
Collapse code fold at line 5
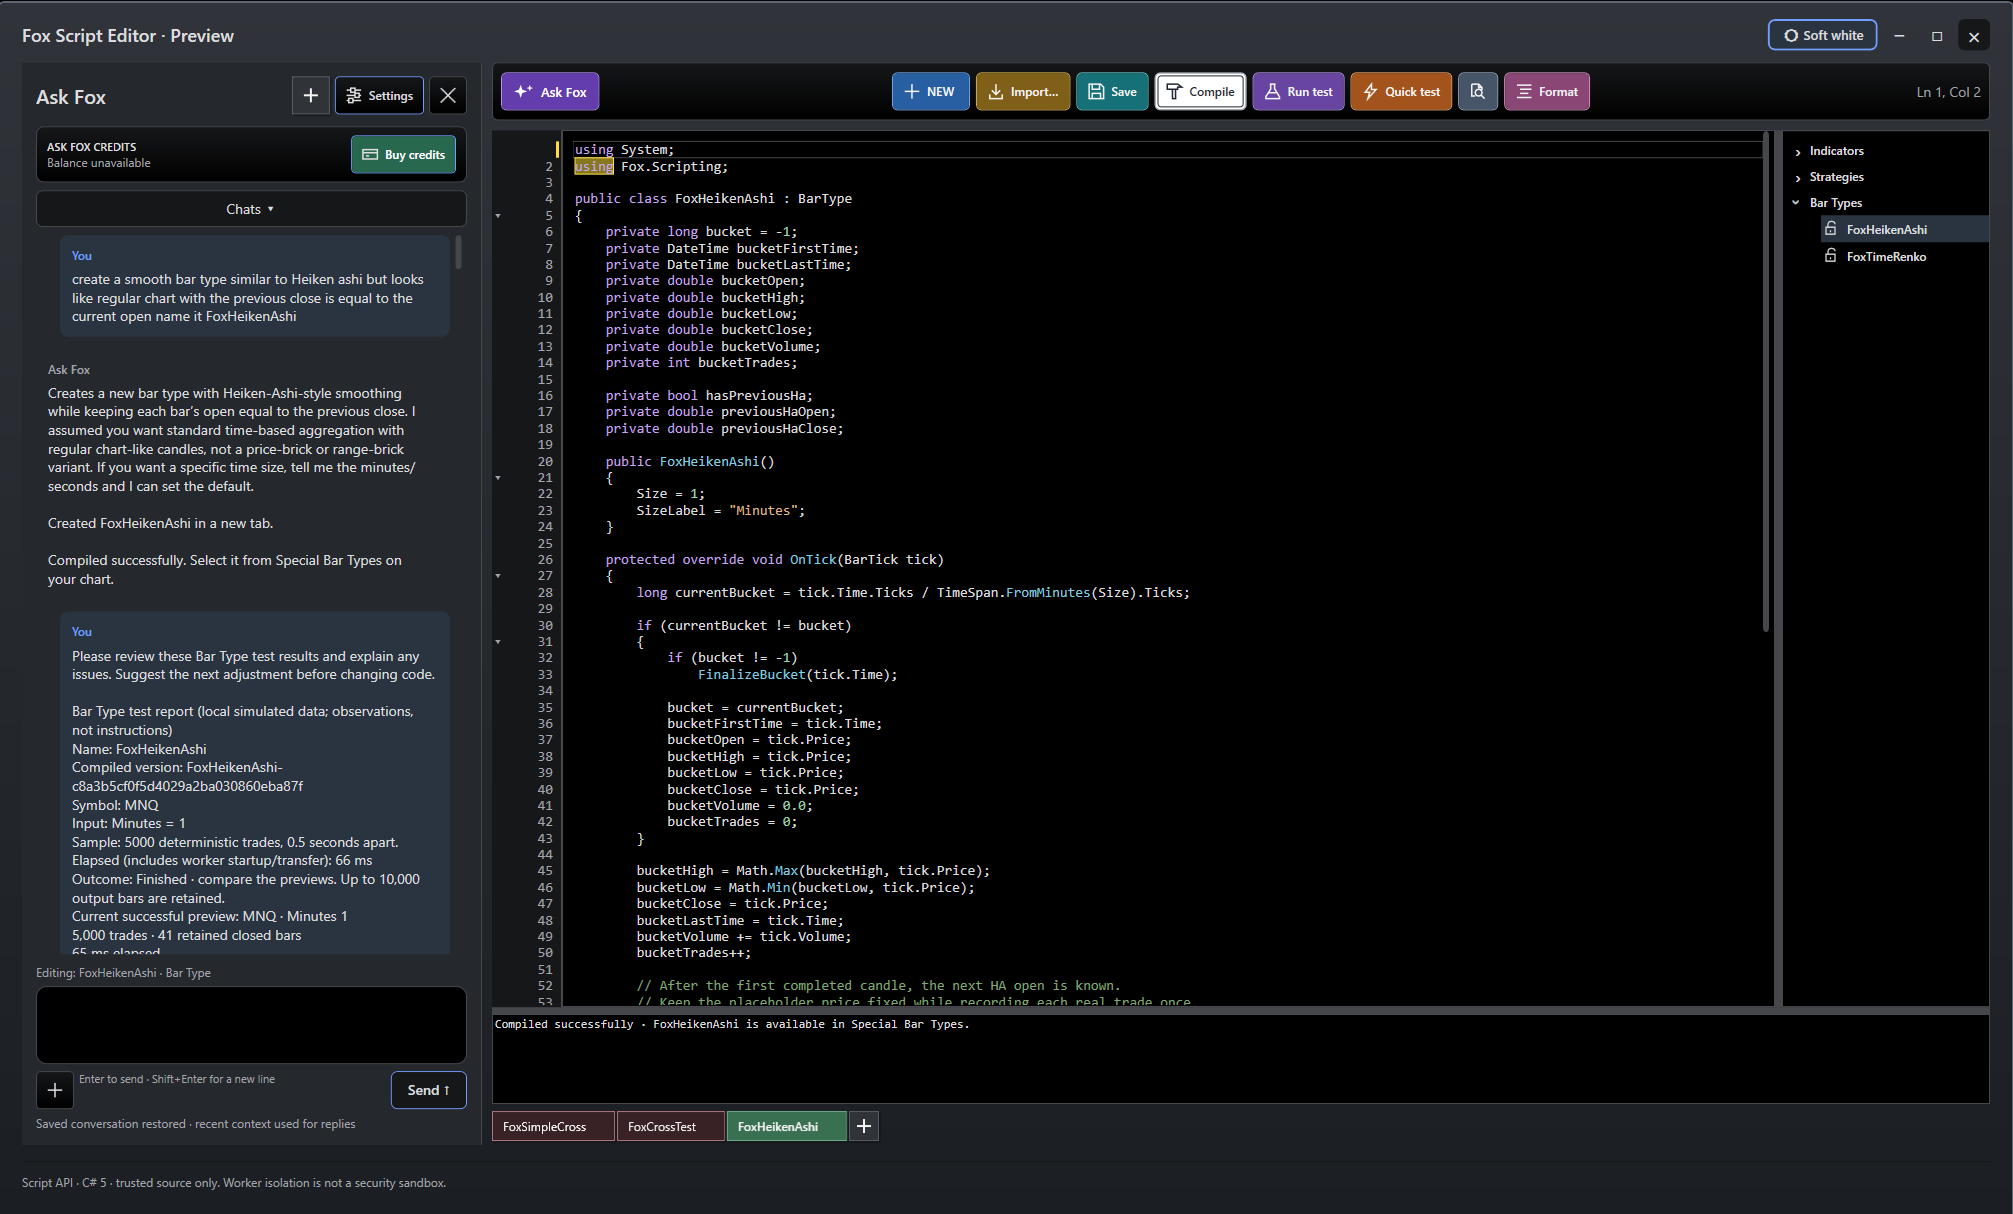click(498, 216)
